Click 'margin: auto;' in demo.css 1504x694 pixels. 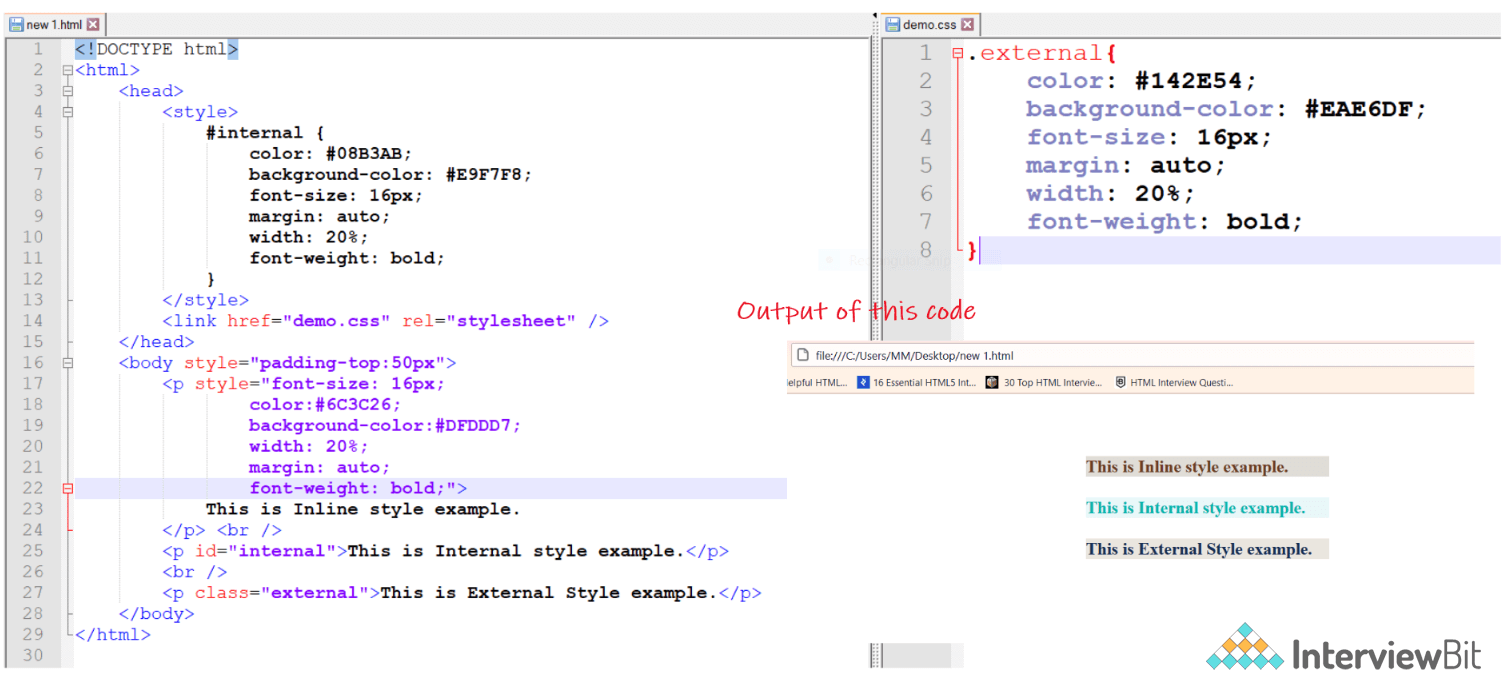(1126, 165)
